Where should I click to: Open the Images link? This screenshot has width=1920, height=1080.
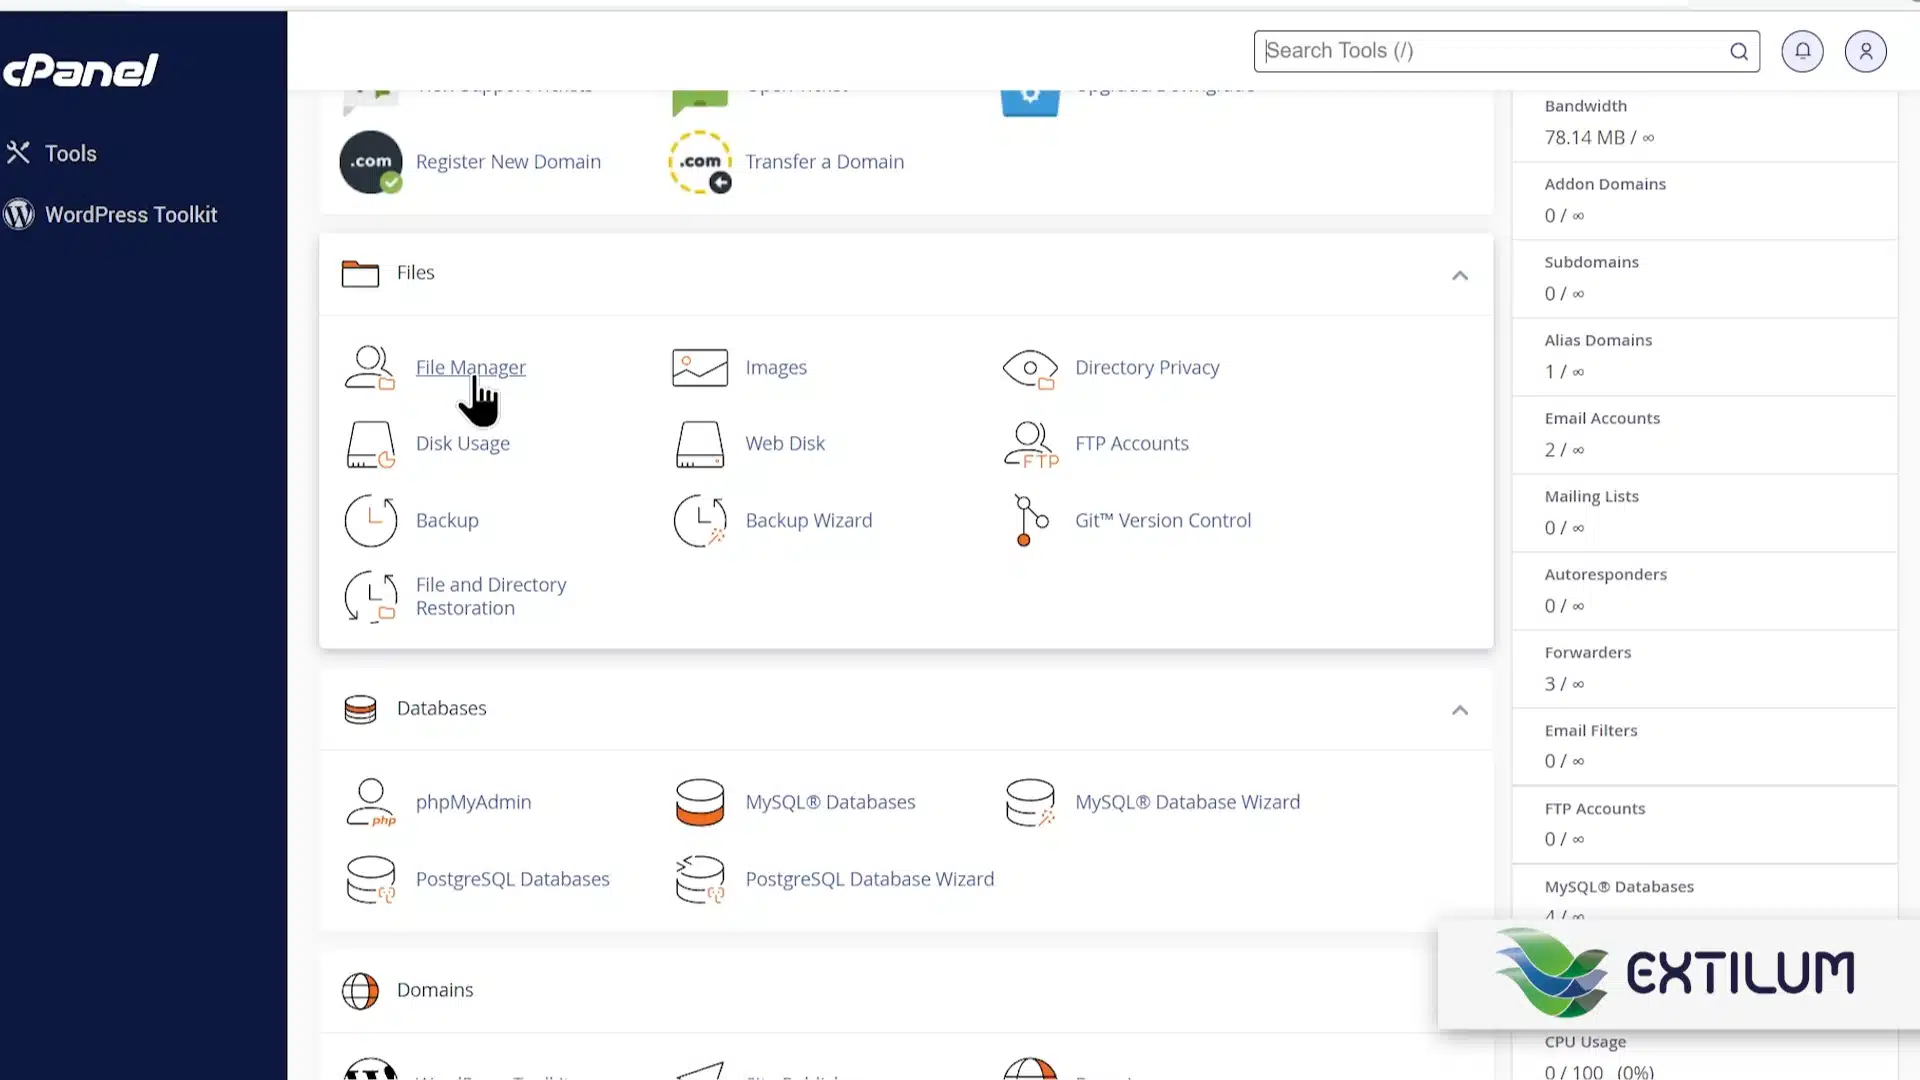click(776, 368)
